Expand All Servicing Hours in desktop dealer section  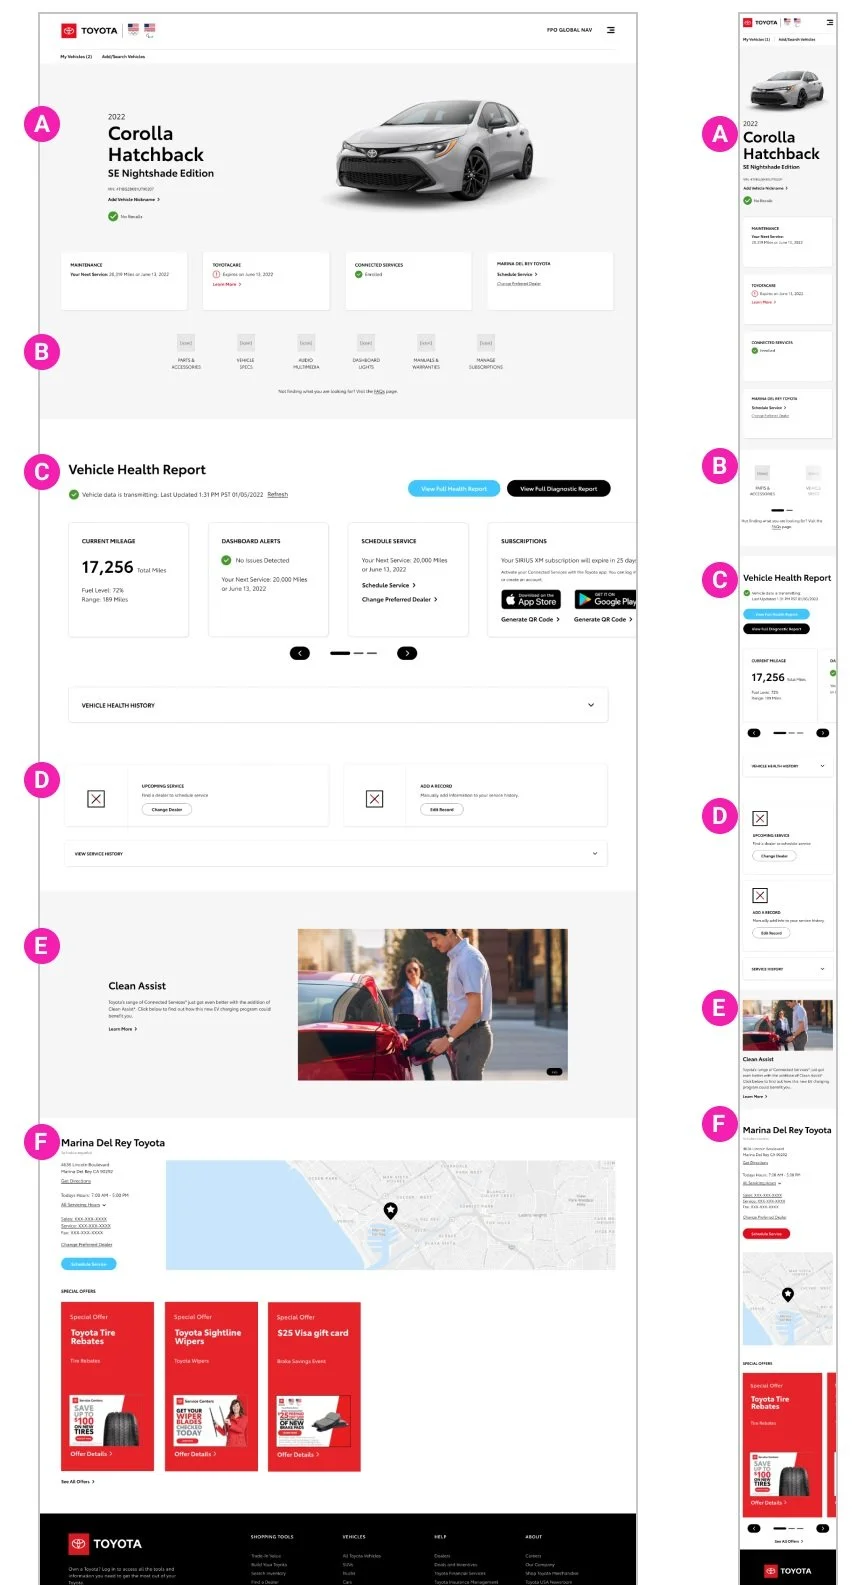(83, 1205)
